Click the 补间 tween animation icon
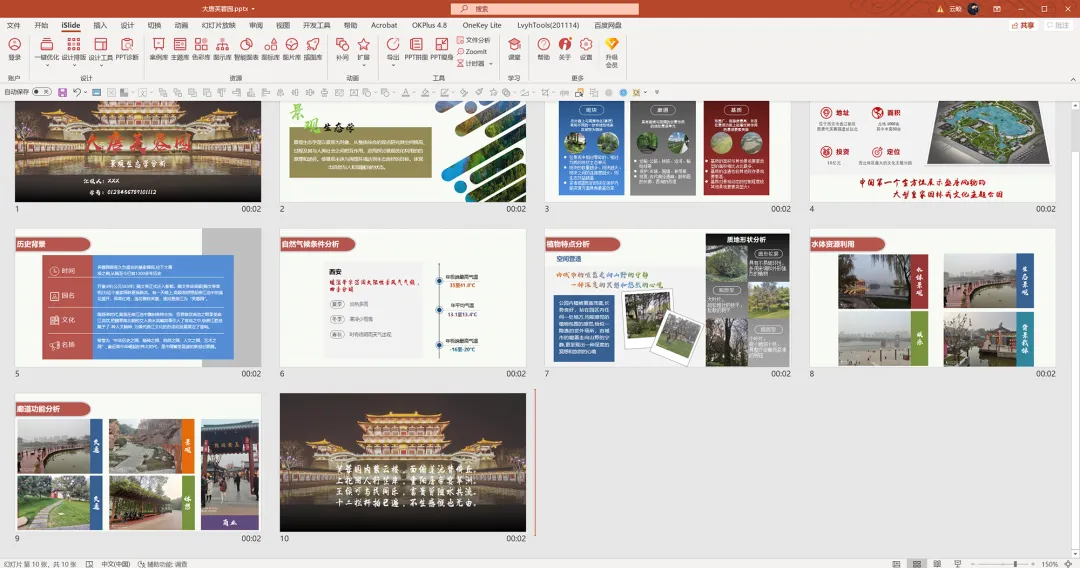 click(342, 49)
